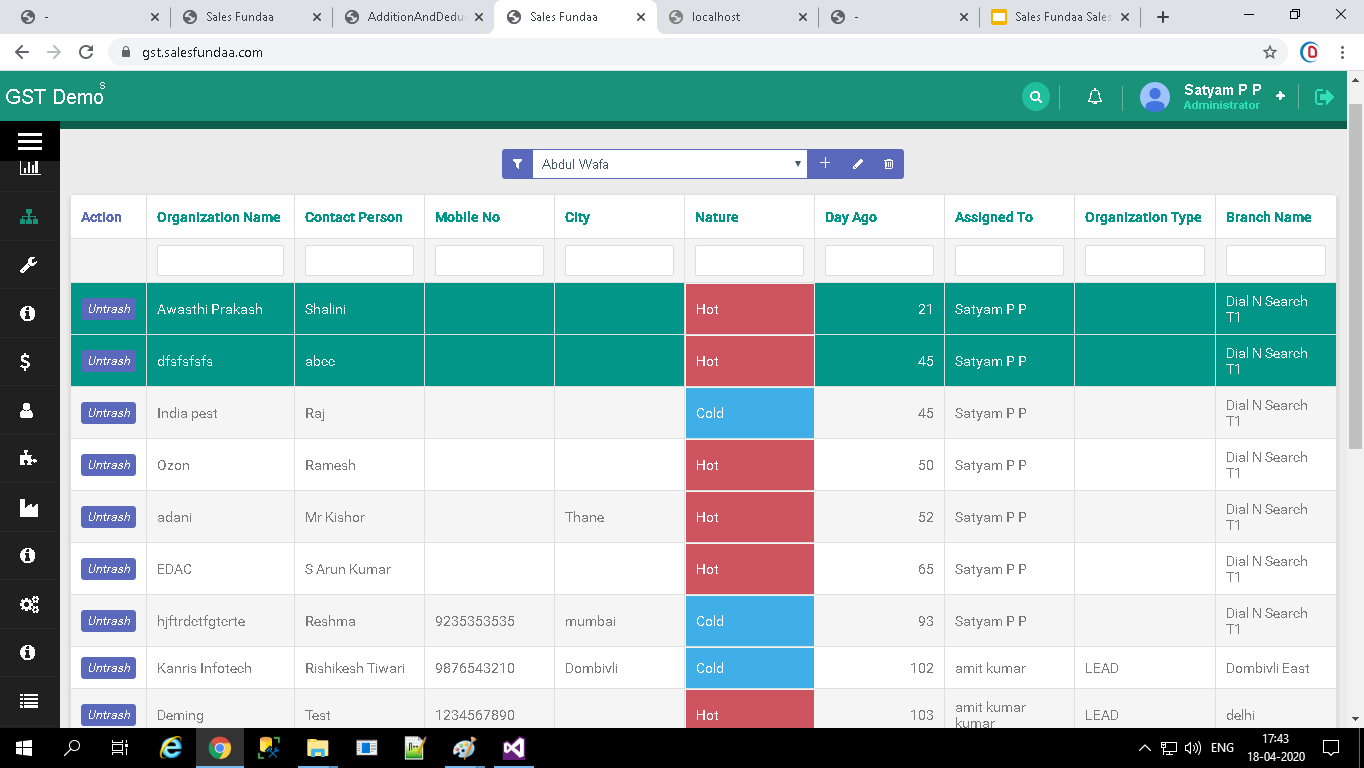1364x768 pixels.
Task: Click the dollar sign sidebar icon
Action: 26,362
